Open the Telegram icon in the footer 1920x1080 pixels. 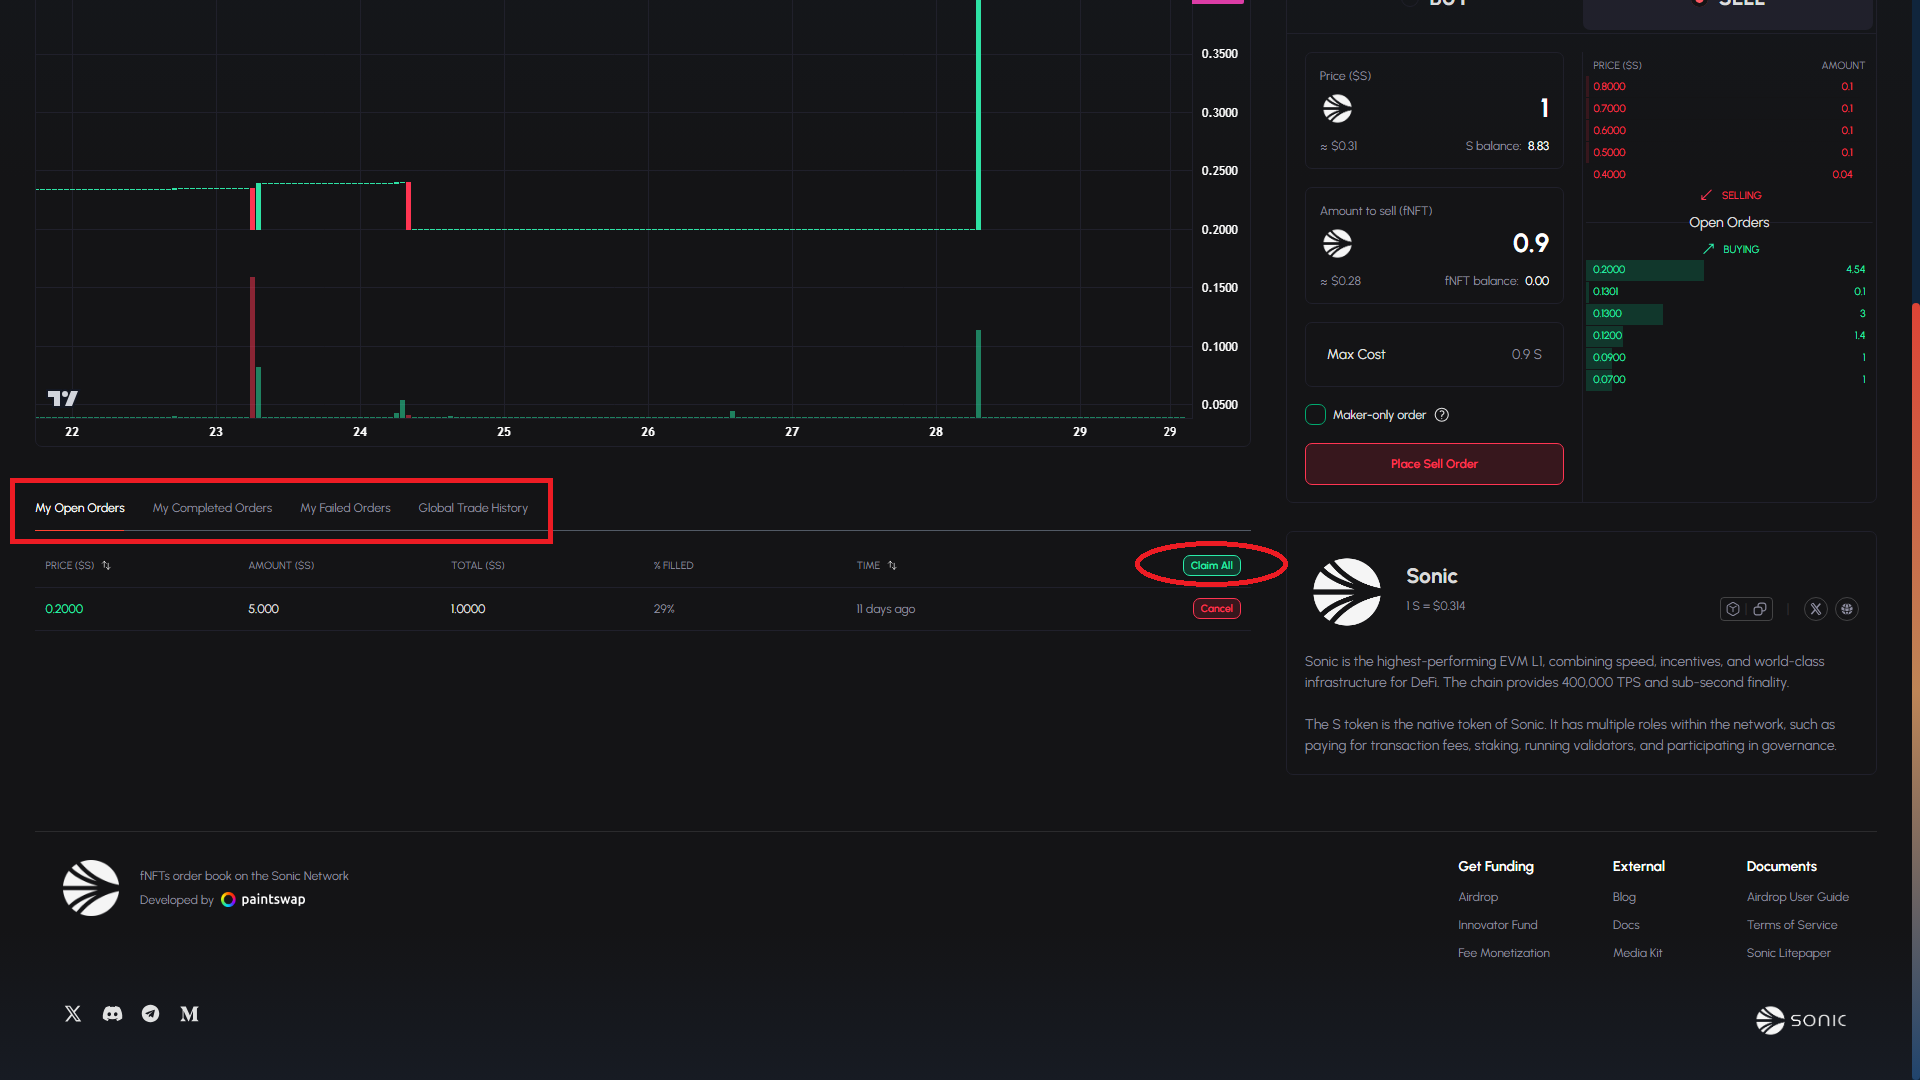point(150,1014)
